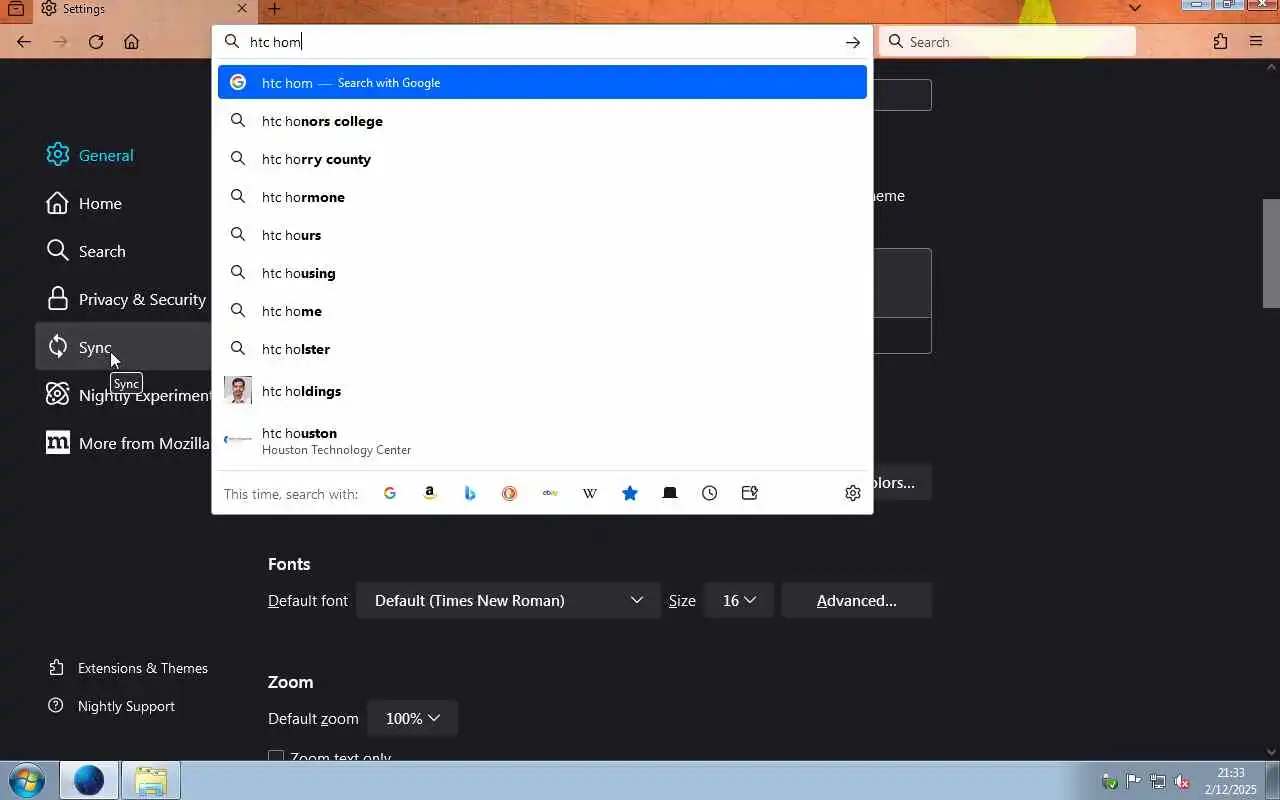Image resolution: width=1280 pixels, height=800 pixels.
Task: Click Firefox Nightly taskbar icon
Action: tap(89, 780)
